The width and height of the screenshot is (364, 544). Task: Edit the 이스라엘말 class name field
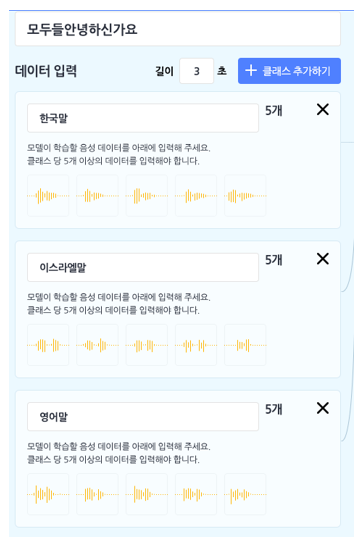click(x=143, y=267)
